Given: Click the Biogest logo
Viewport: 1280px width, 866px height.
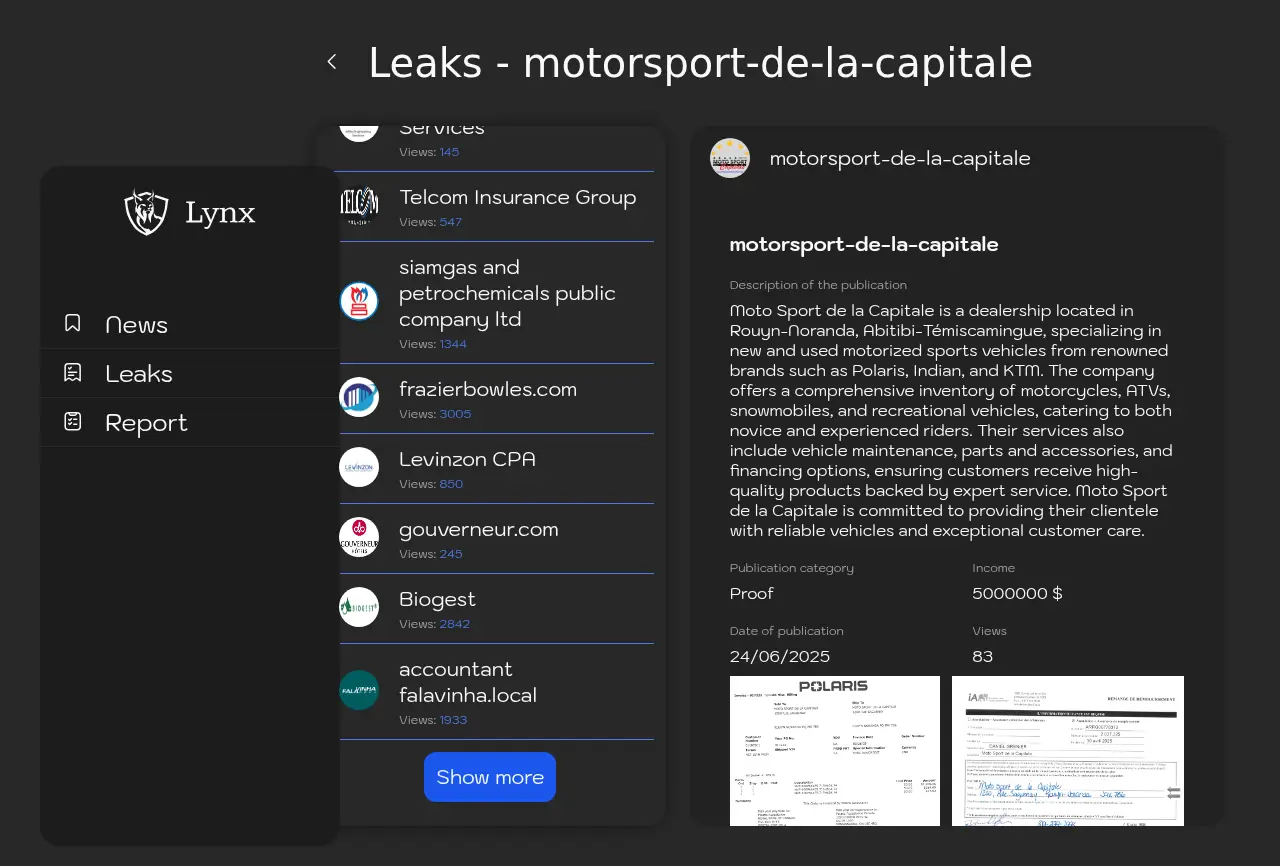Looking at the screenshot, I should coord(359,607).
